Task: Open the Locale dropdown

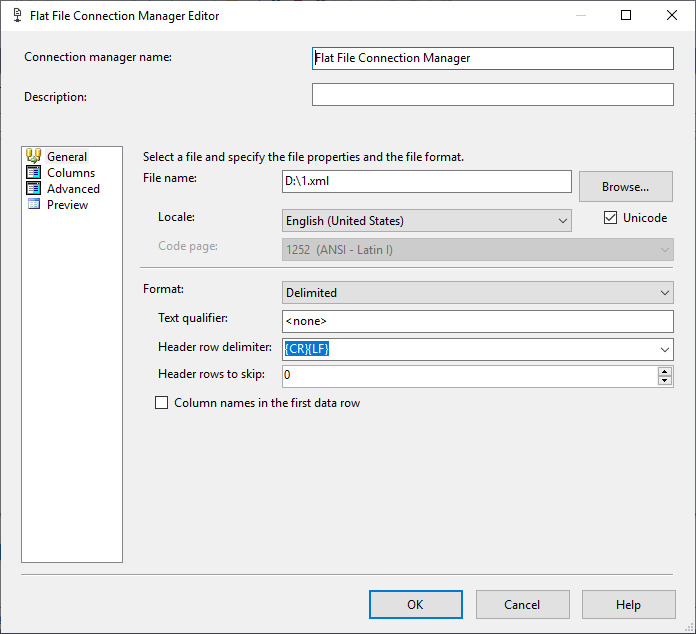Action: click(x=562, y=220)
